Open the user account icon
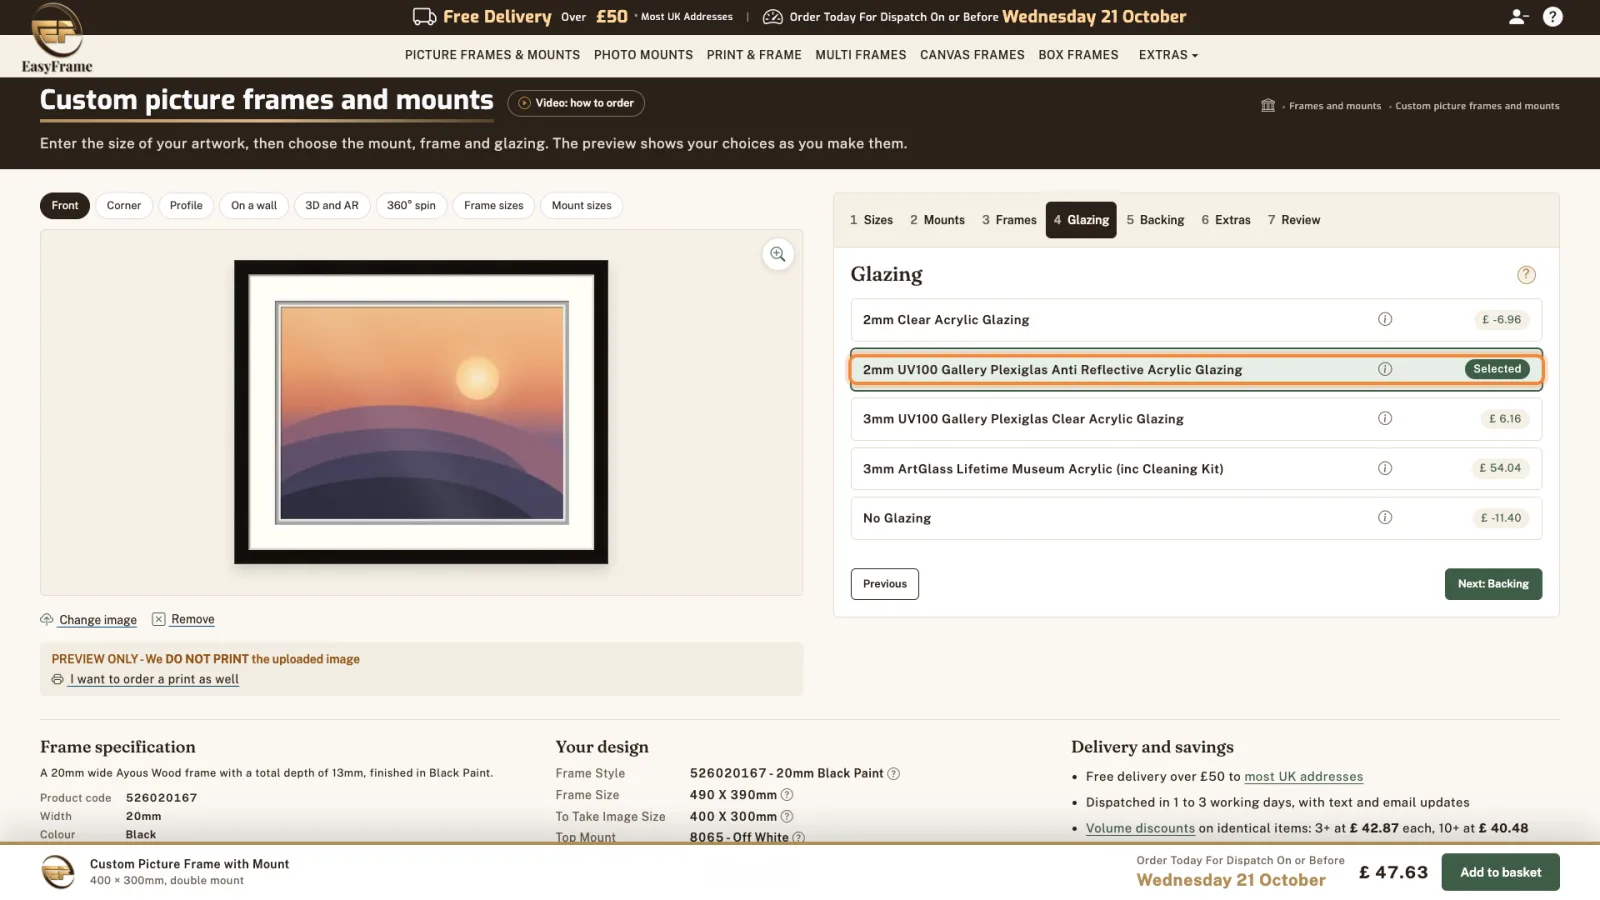Screen dimensions: 1600x900 tap(1518, 17)
